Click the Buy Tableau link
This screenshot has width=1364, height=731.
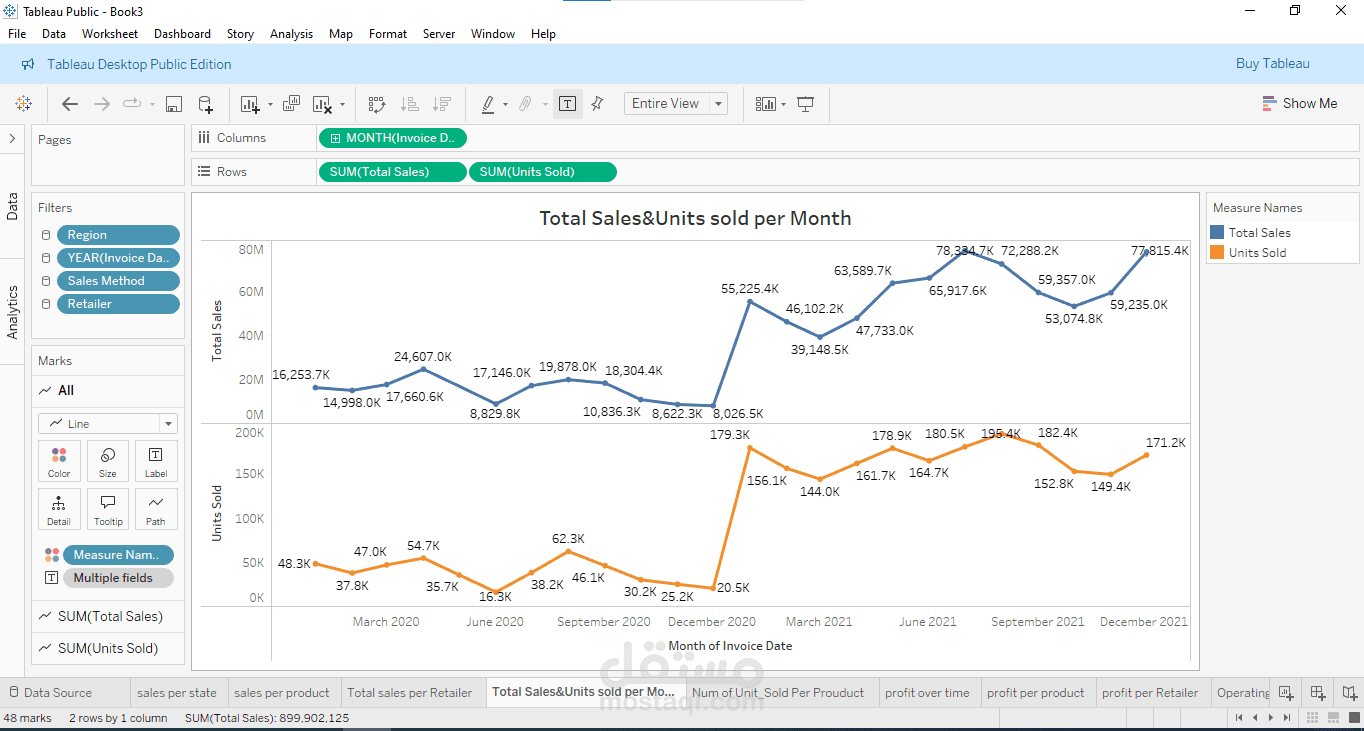1273,64
